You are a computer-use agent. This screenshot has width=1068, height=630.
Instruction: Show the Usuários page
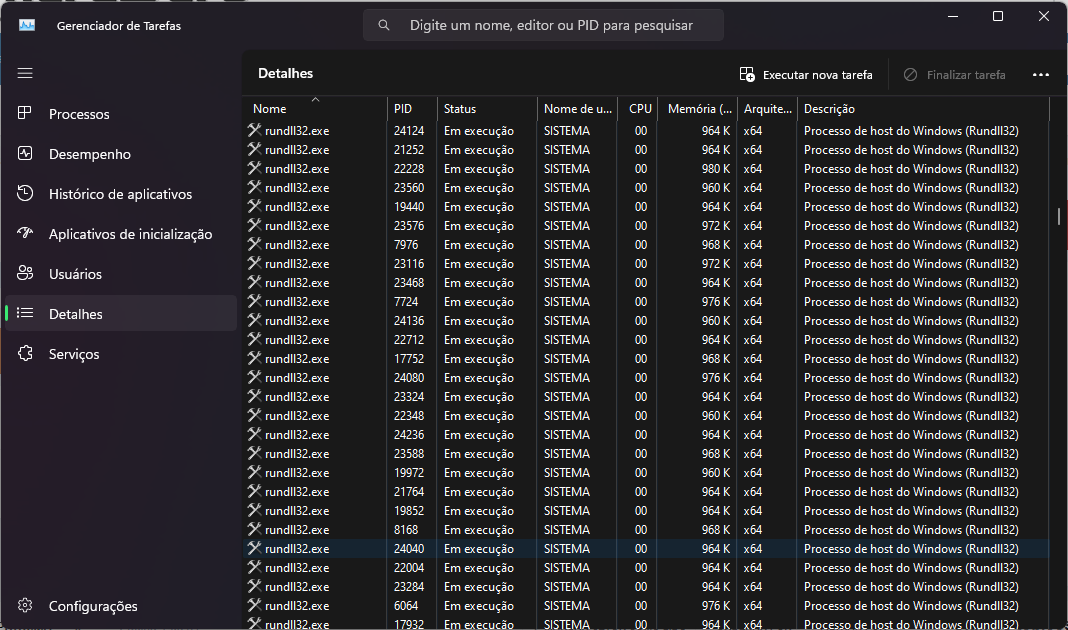click(x=121, y=274)
